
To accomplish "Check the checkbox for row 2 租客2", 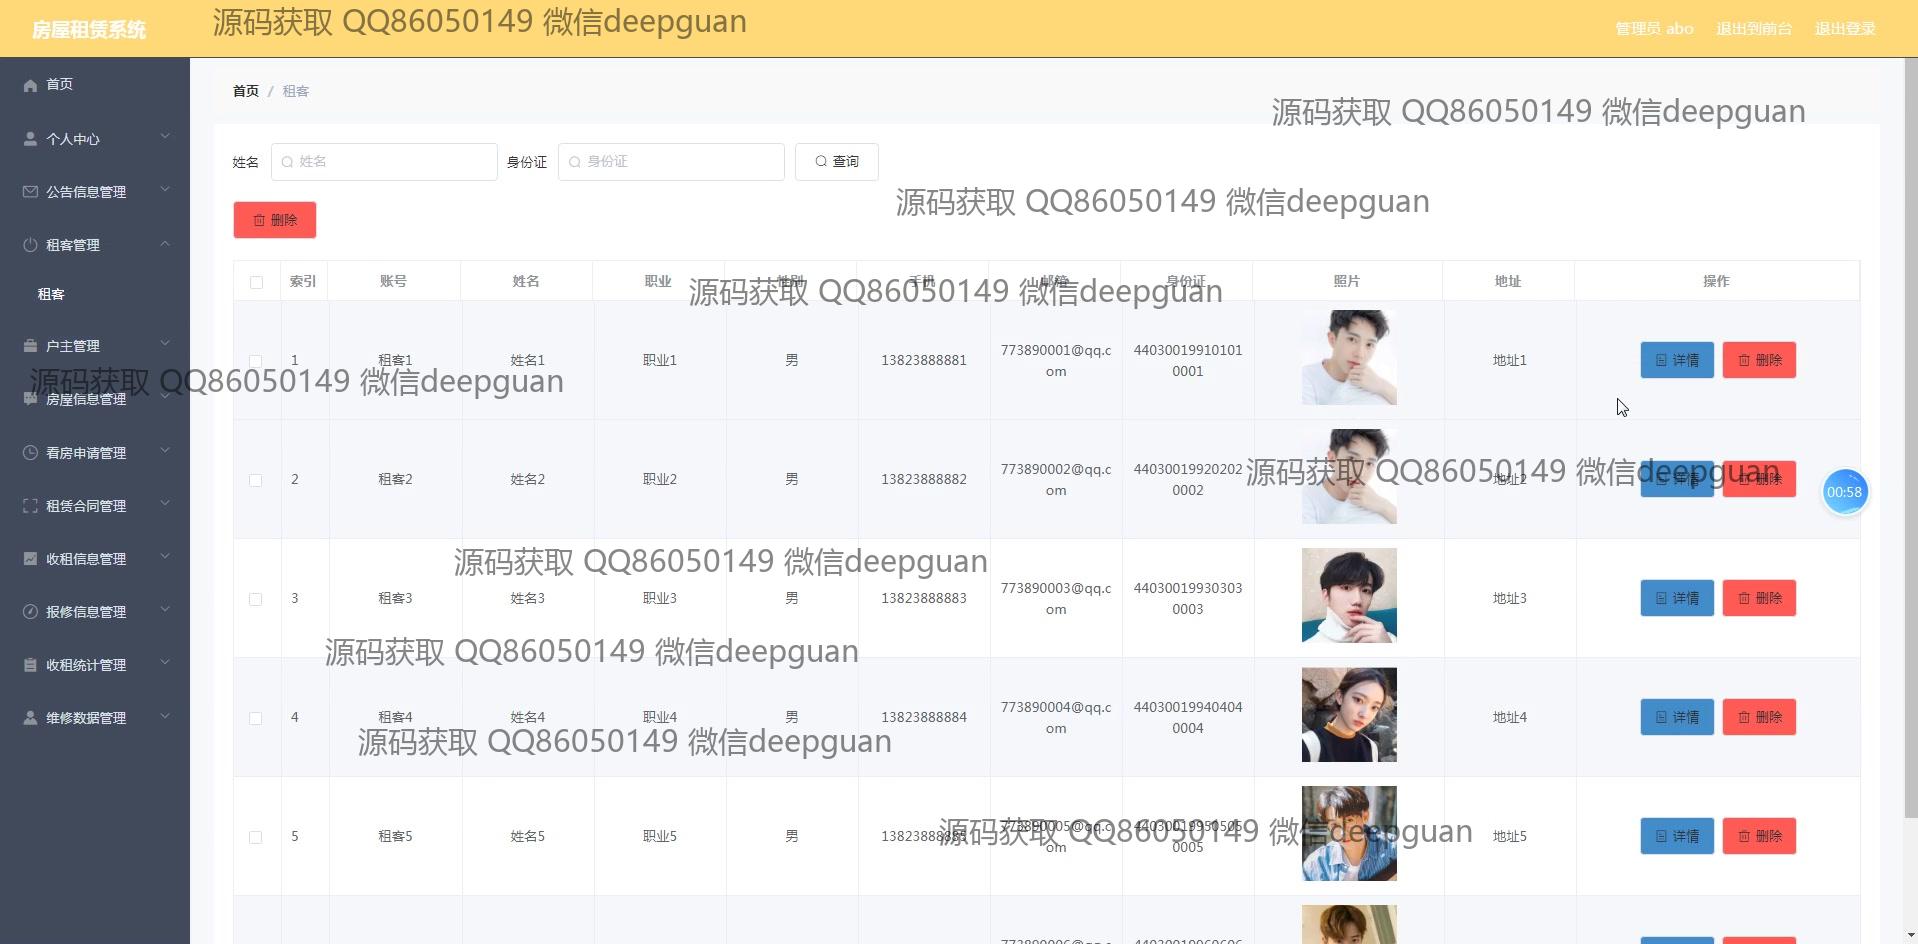I will (256, 480).
